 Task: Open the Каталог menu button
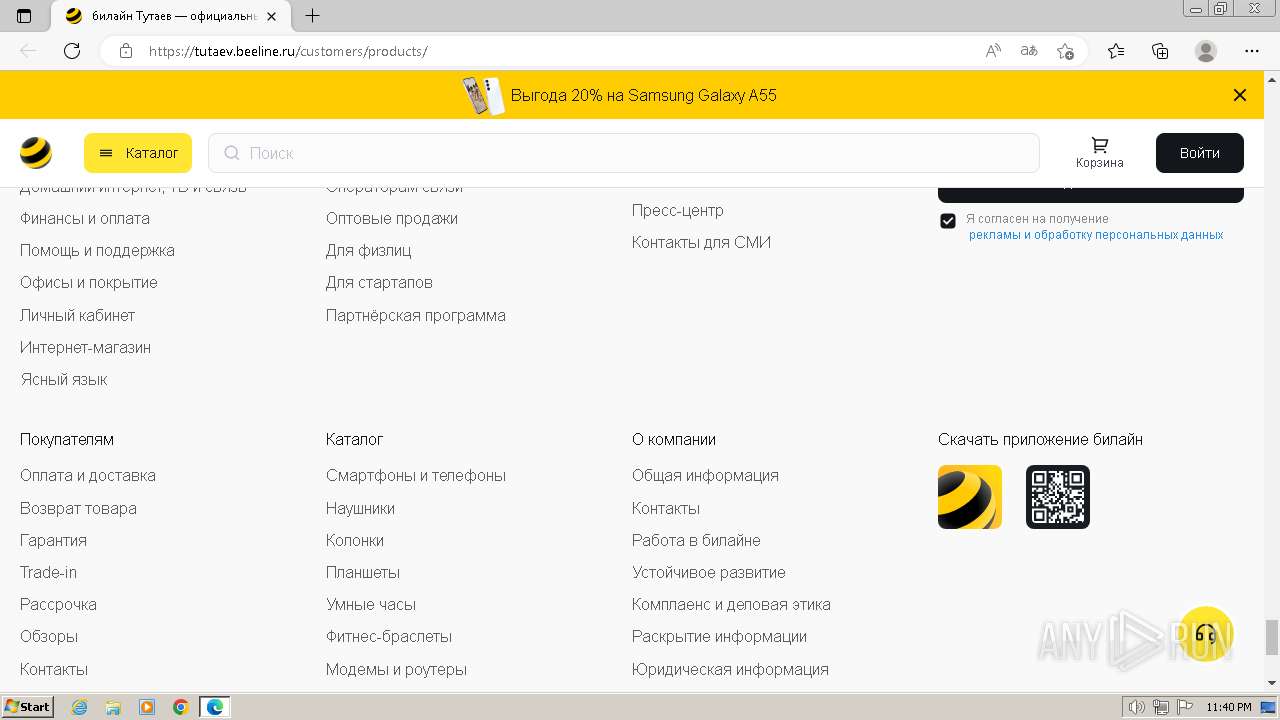coord(138,153)
